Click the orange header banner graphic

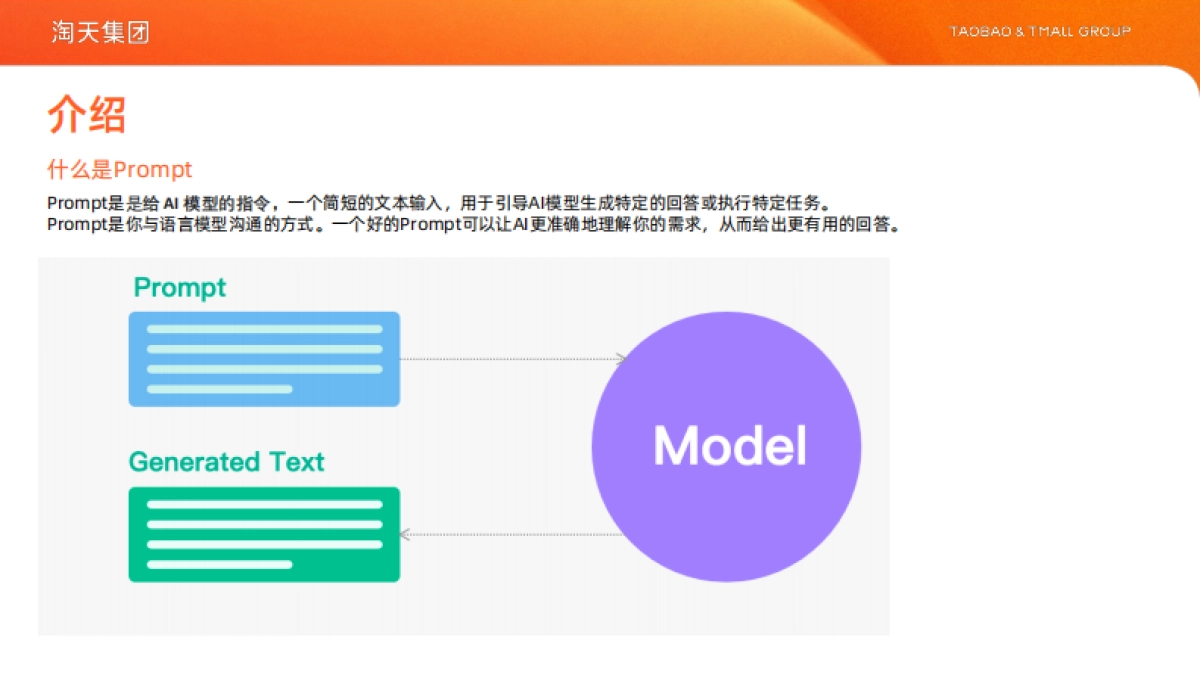(600, 30)
